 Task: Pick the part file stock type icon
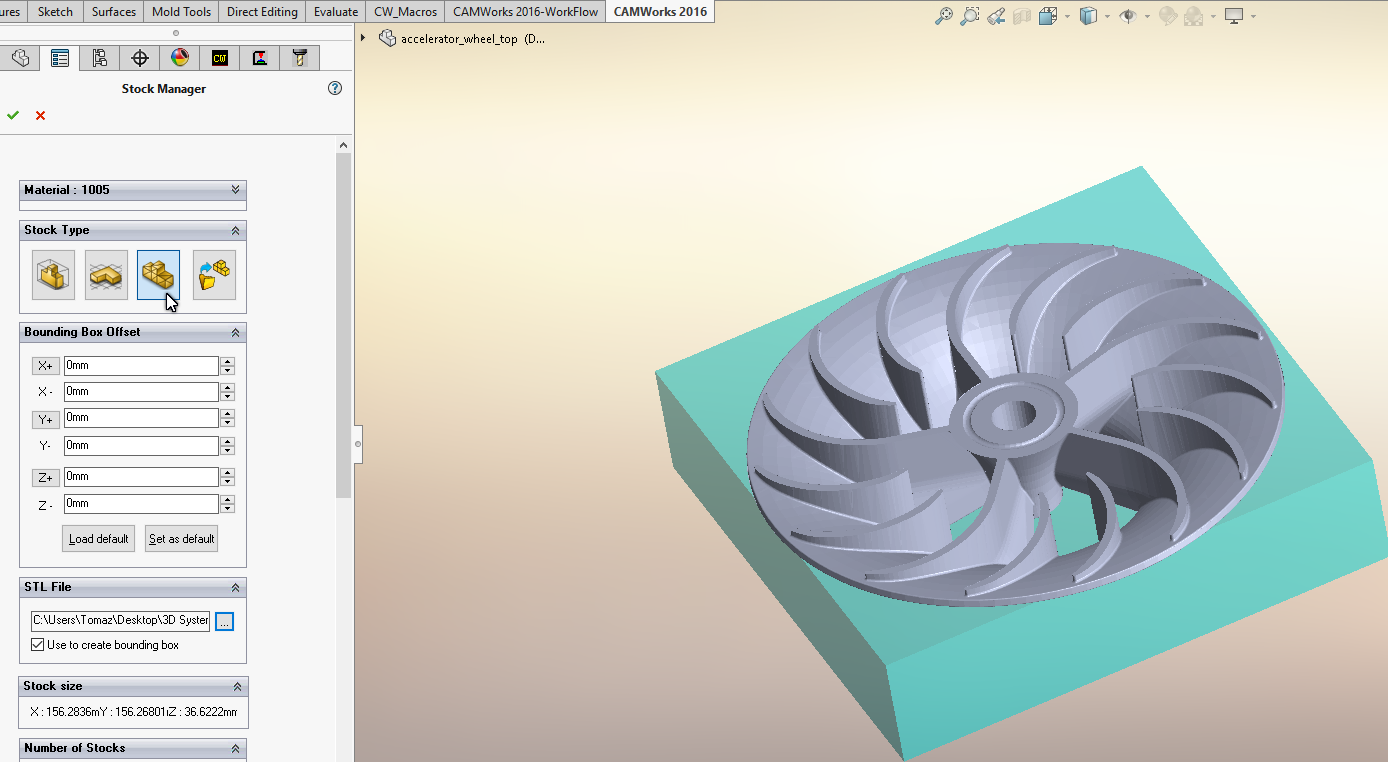pos(214,275)
